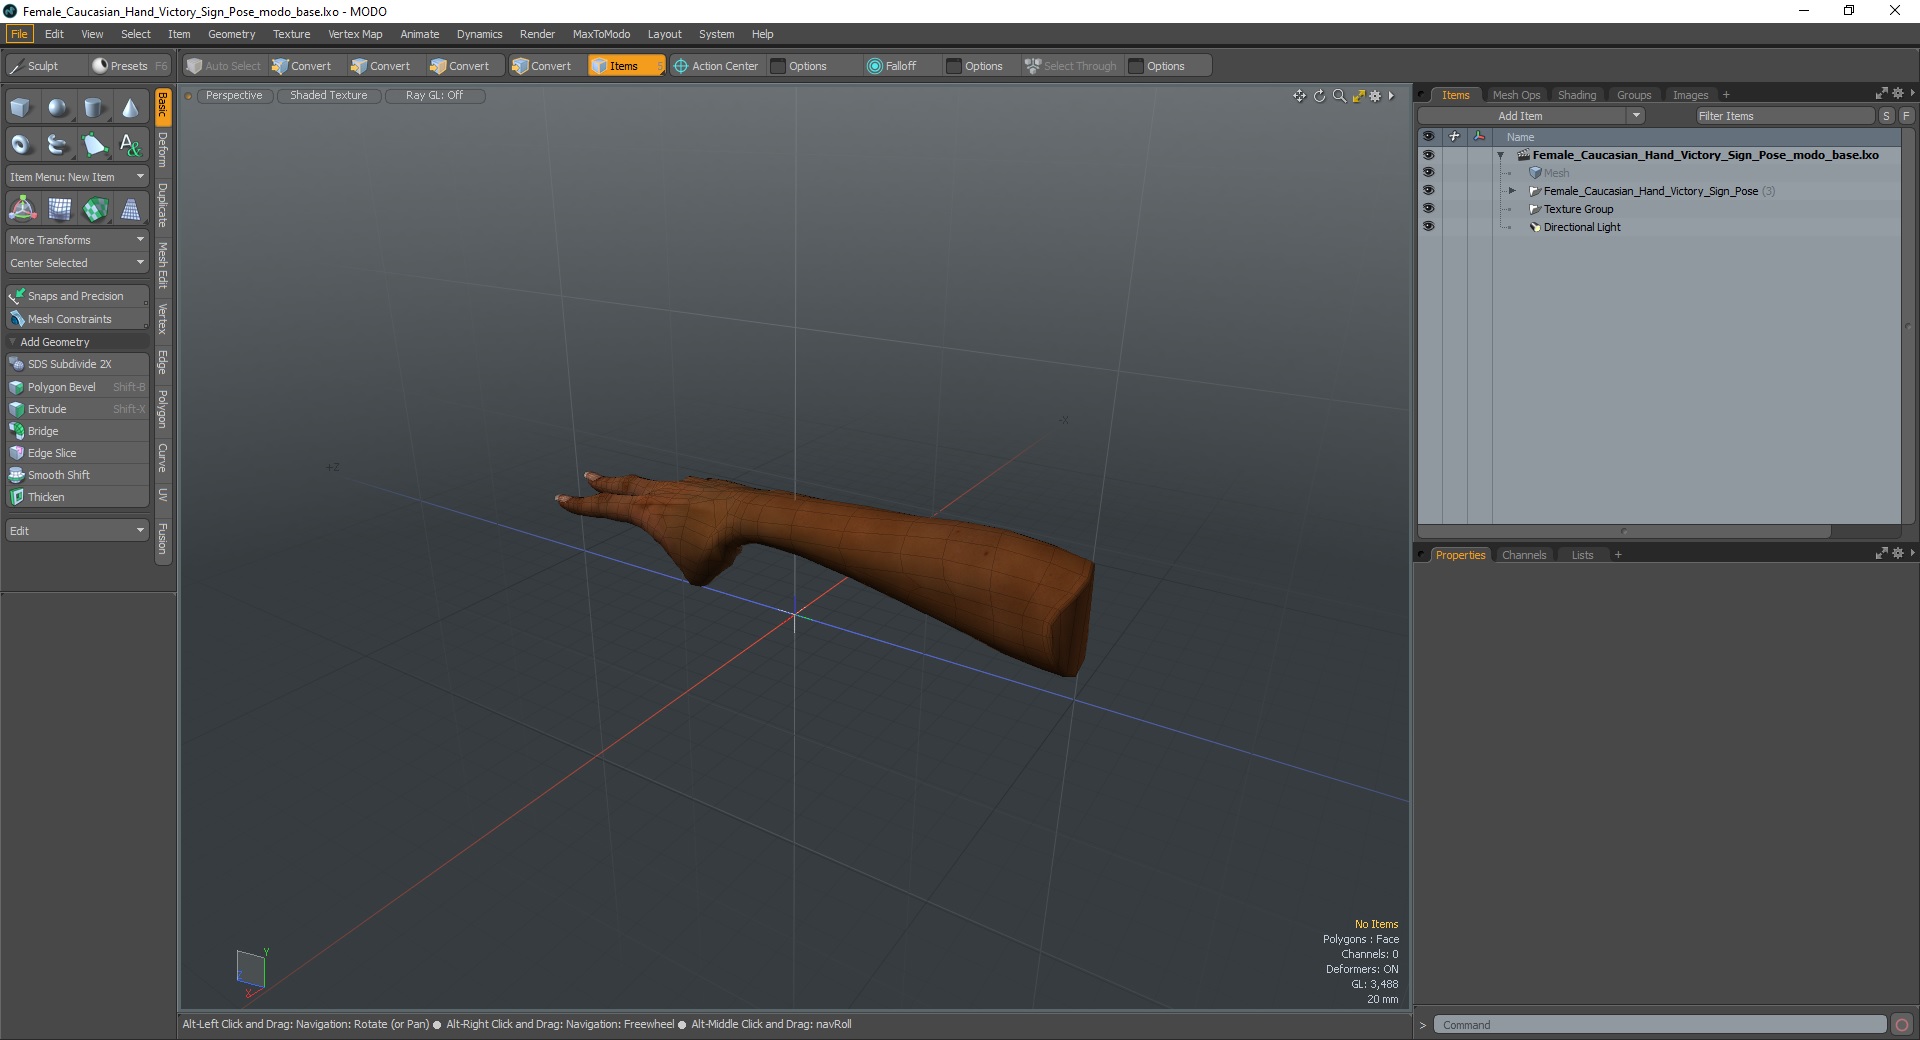Open the Geometry menu
Viewport: 1920px width, 1040px height.
pyautogui.click(x=231, y=34)
